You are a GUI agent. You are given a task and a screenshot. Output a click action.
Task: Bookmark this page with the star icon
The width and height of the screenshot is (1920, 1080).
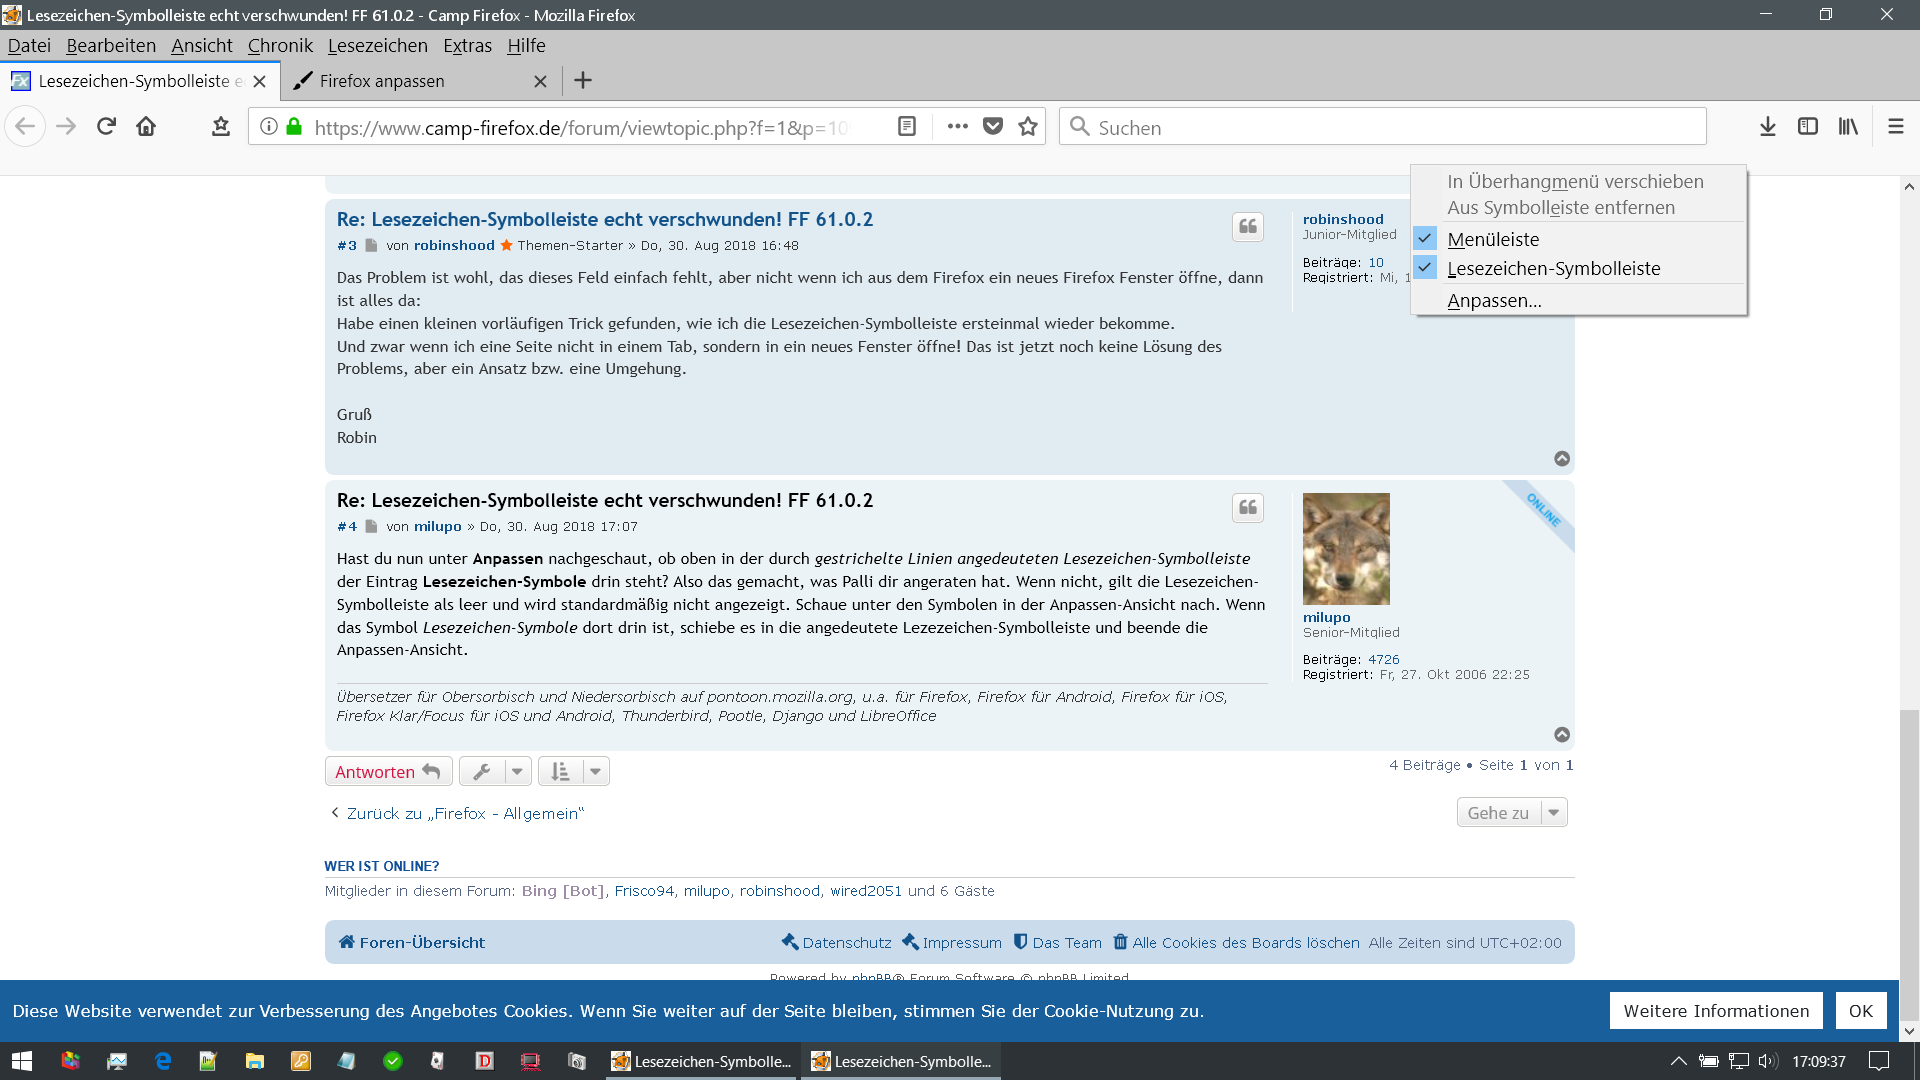pos(1028,127)
